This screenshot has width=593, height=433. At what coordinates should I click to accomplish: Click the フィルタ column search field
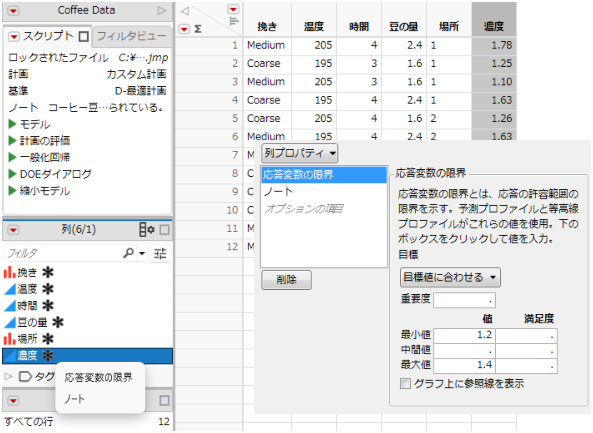click(62, 253)
